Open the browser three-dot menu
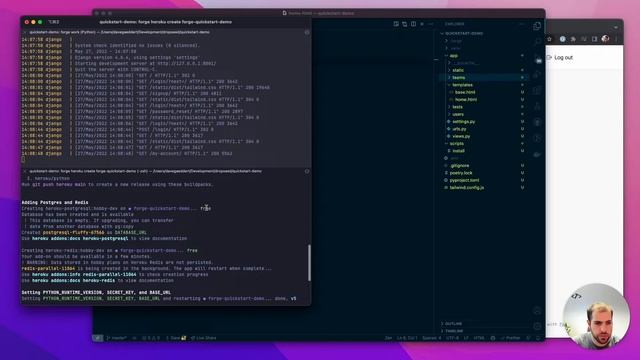The width and height of the screenshot is (640, 360). (616, 39)
